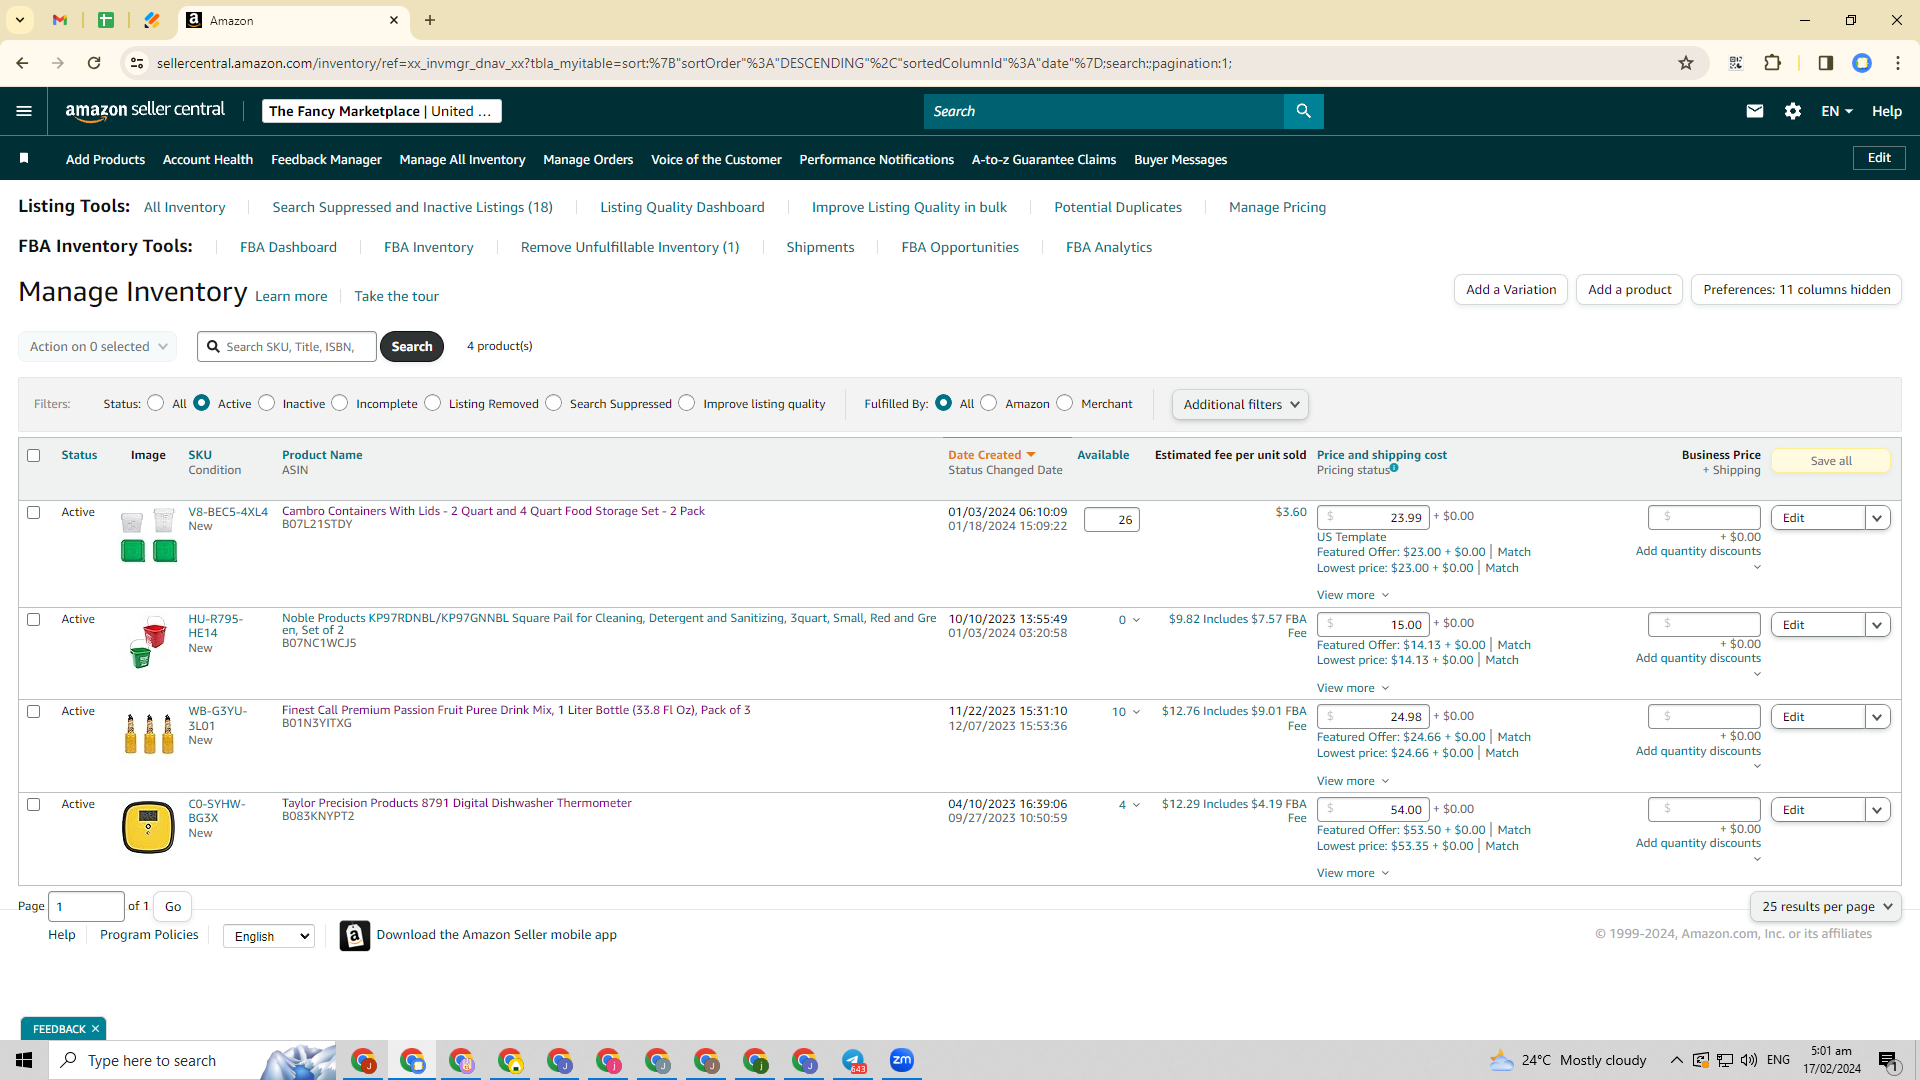The height and width of the screenshot is (1080, 1920).
Task: Open the Cambro Containers product thumbnail
Action: click(x=148, y=537)
